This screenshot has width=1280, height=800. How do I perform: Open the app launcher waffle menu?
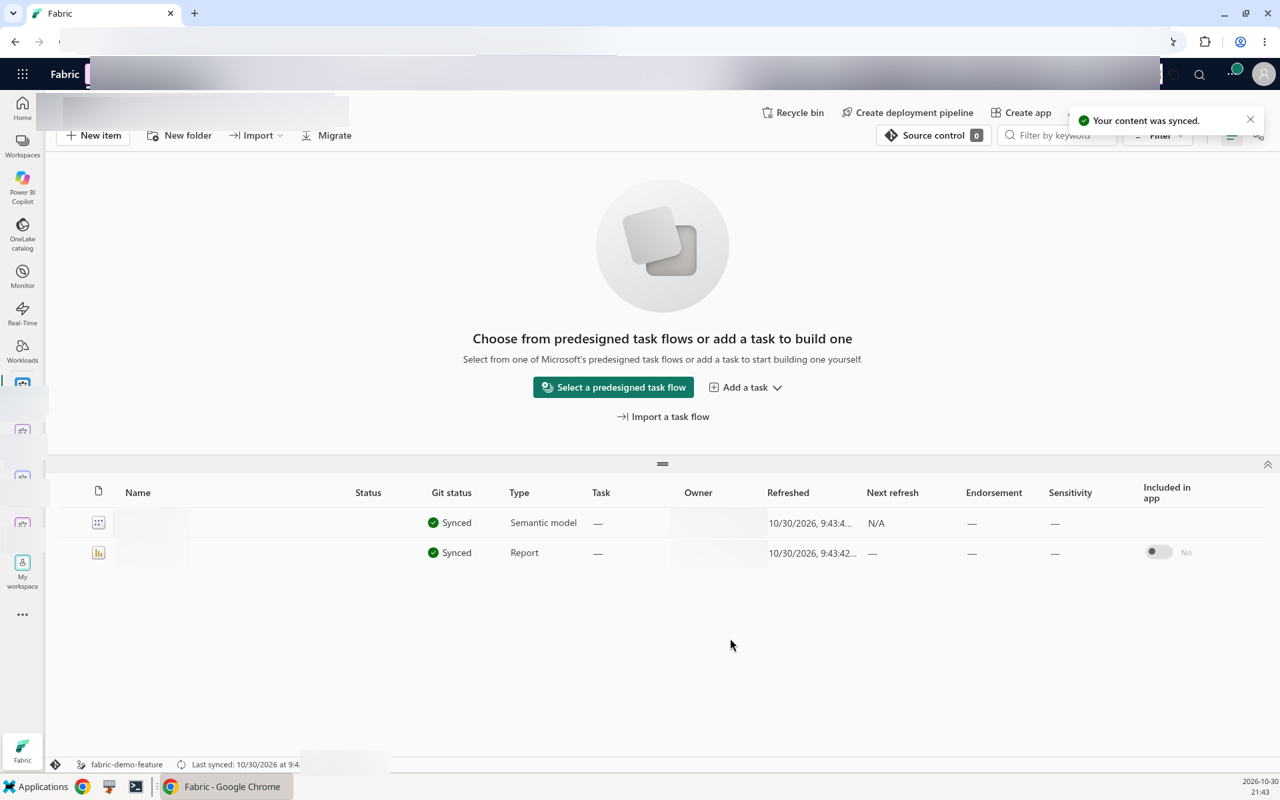click(x=22, y=74)
